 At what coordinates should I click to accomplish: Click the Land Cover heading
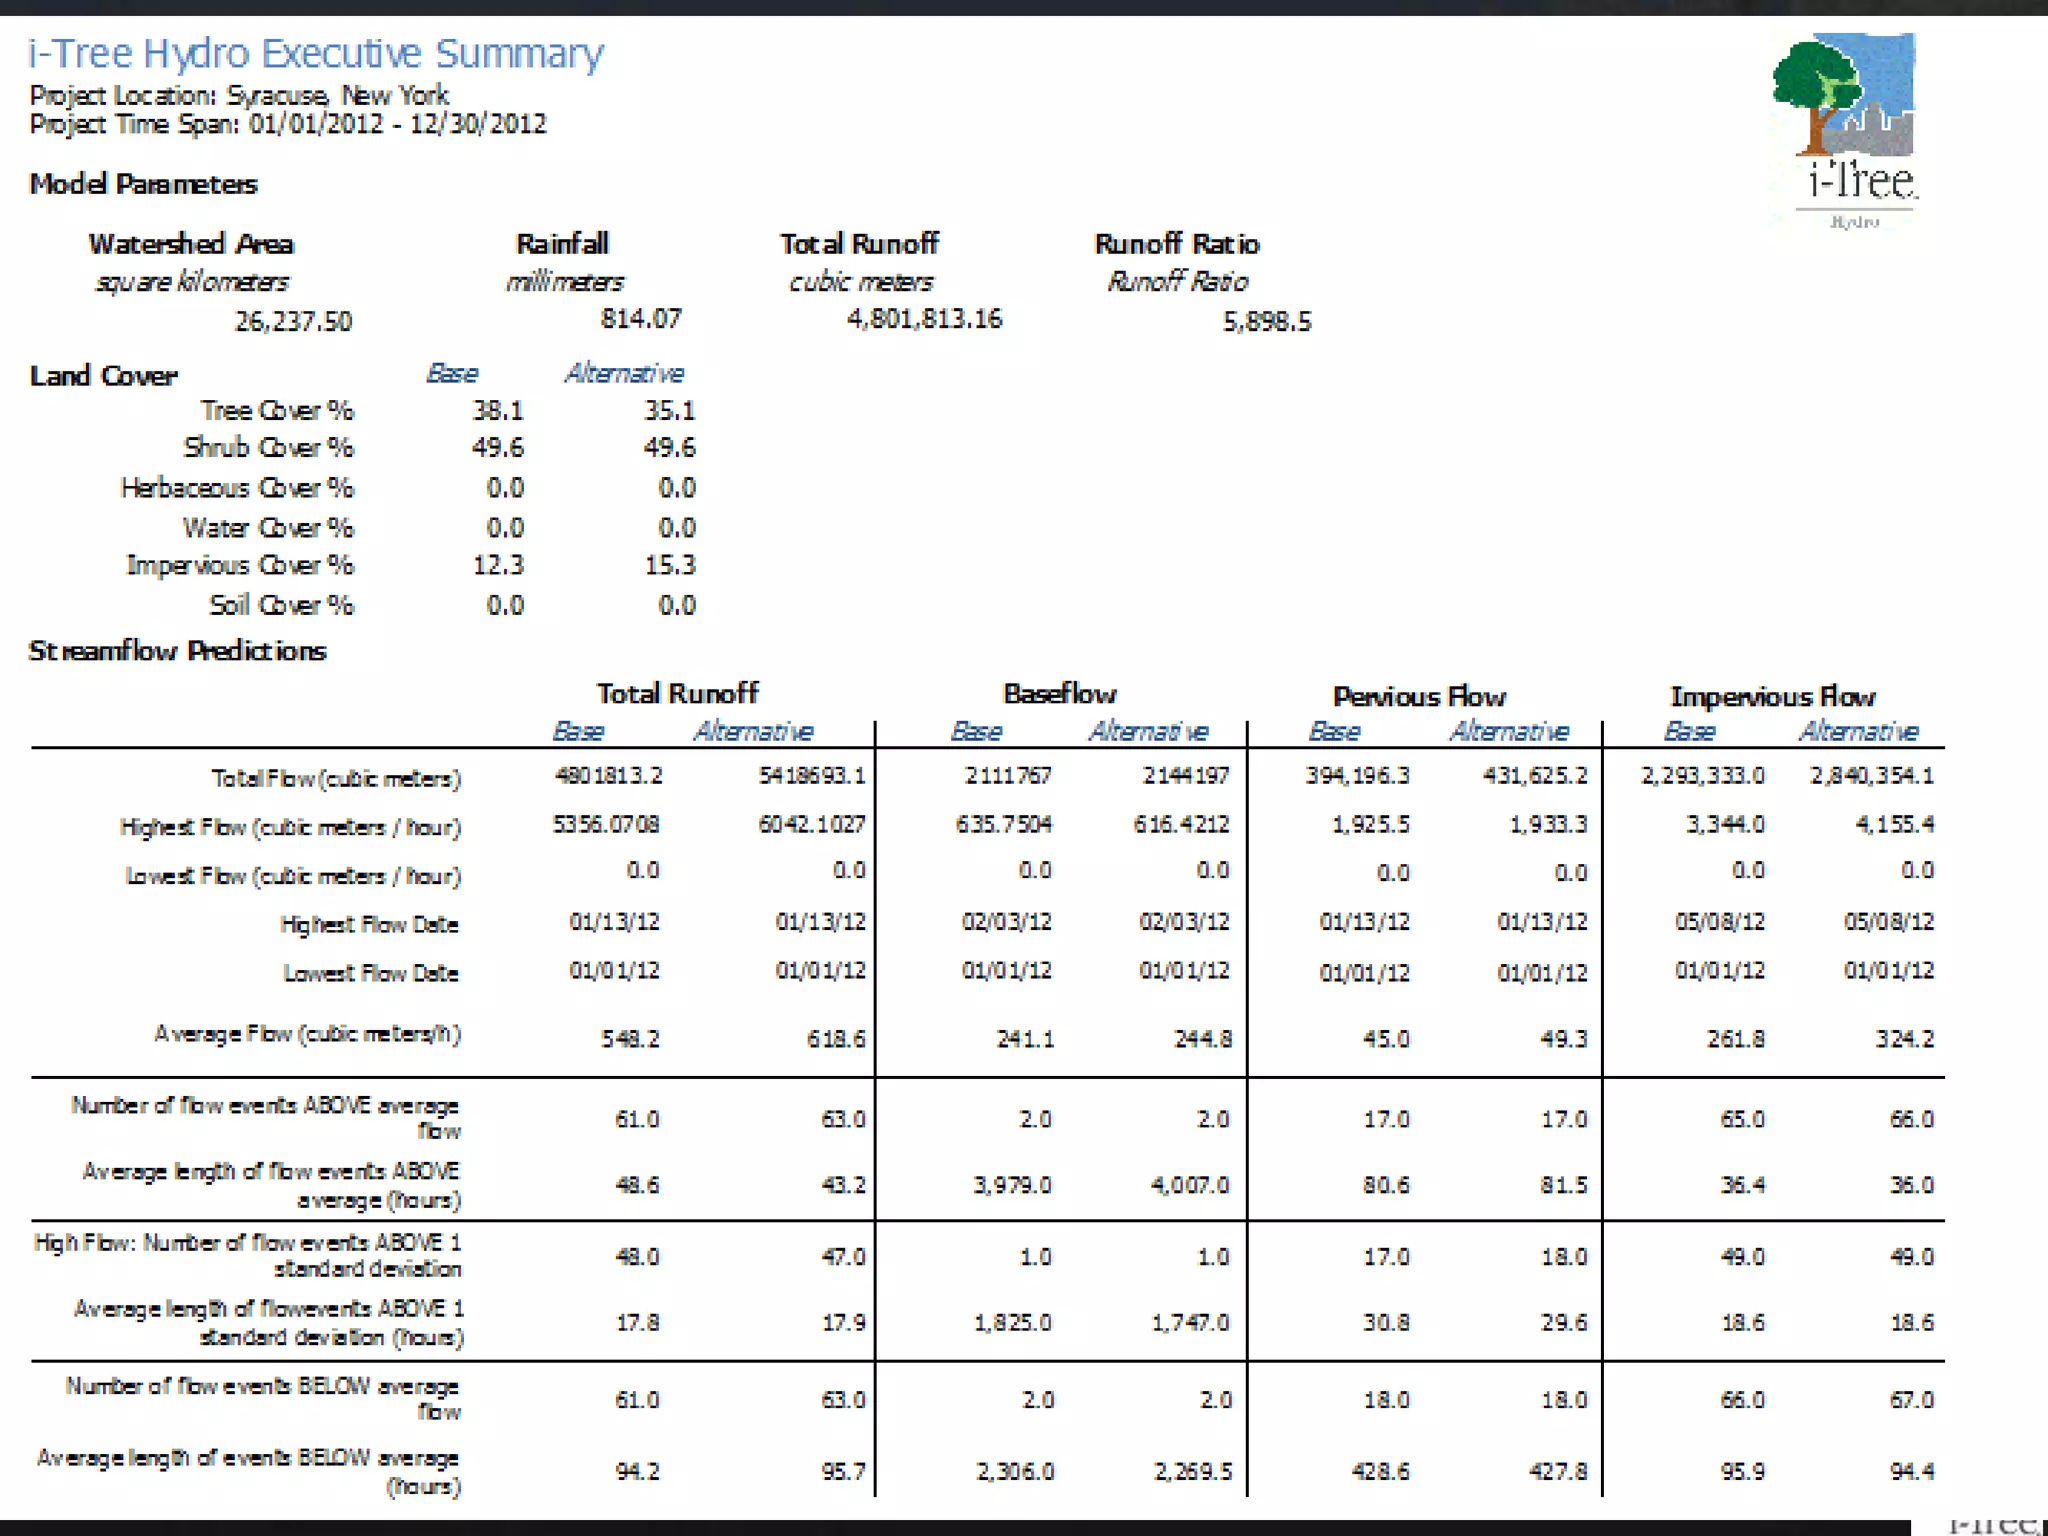click(103, 376)
